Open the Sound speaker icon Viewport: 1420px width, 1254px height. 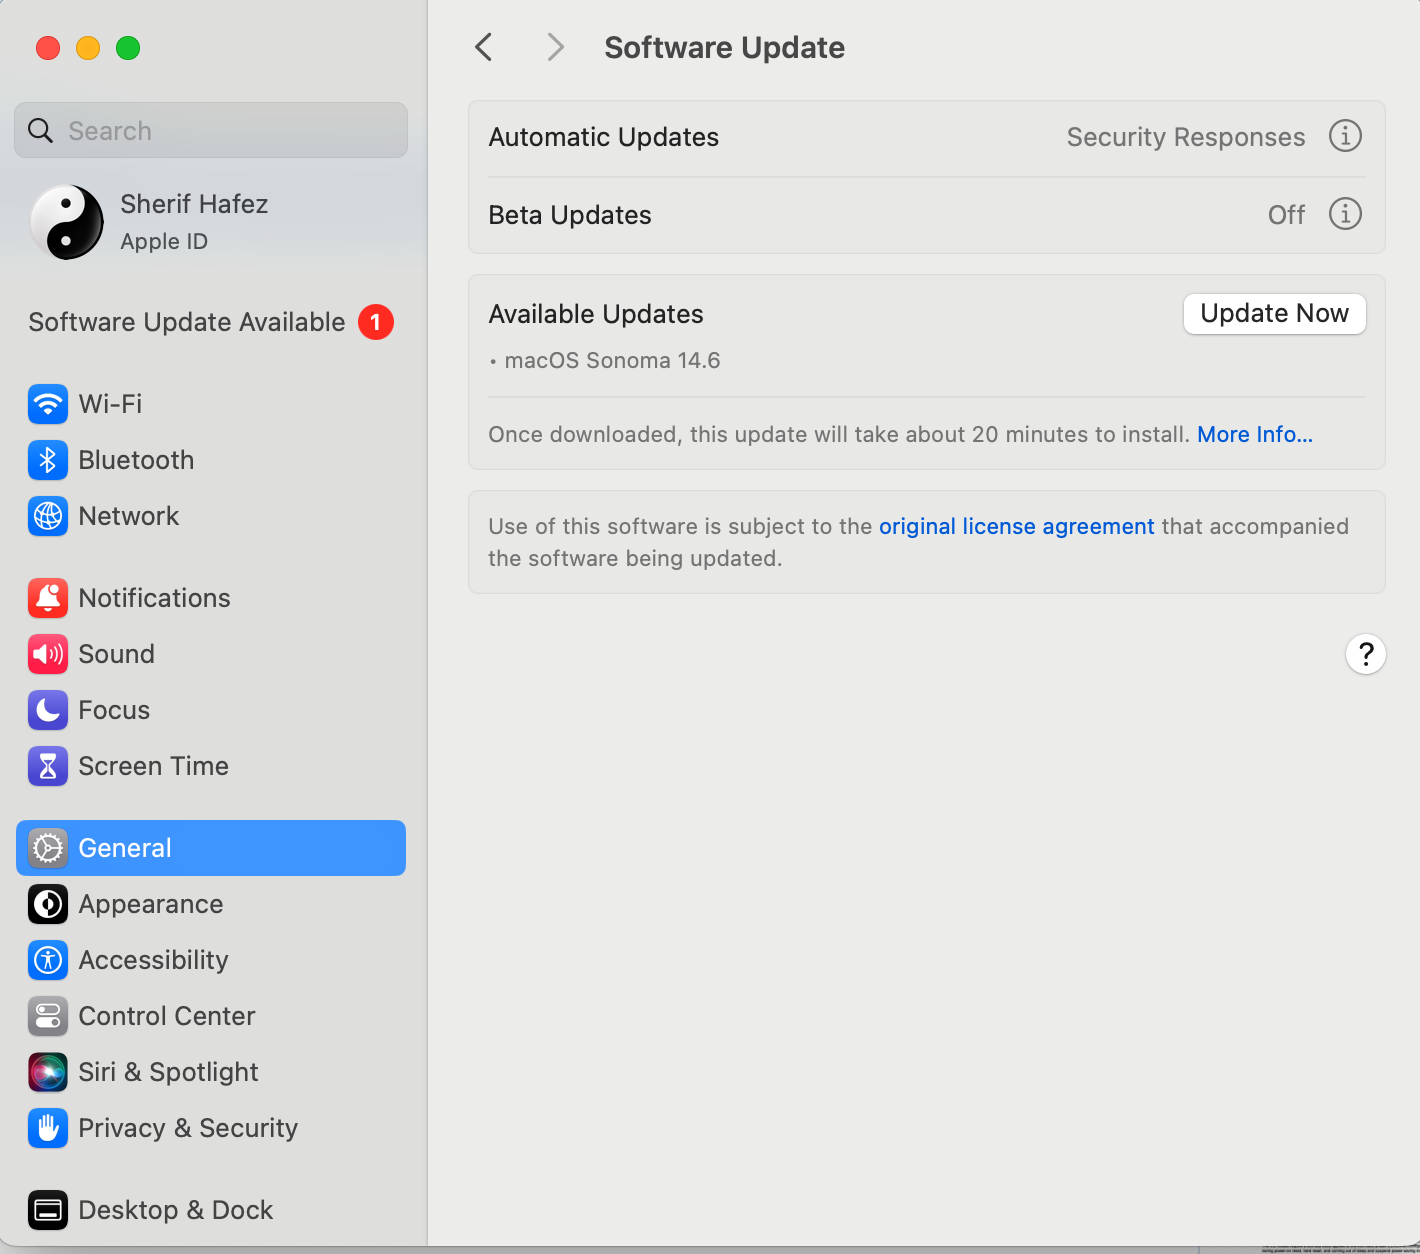(48, 654)
